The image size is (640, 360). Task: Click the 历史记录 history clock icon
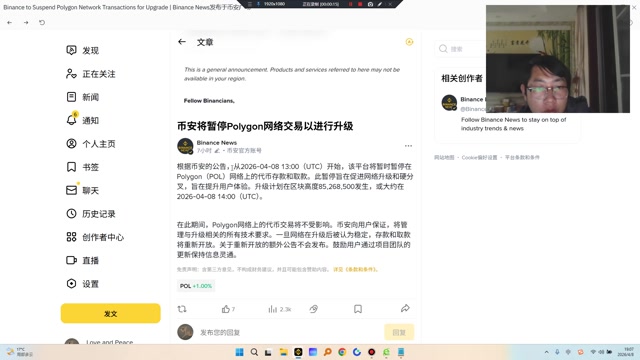(x=71, y=213)
